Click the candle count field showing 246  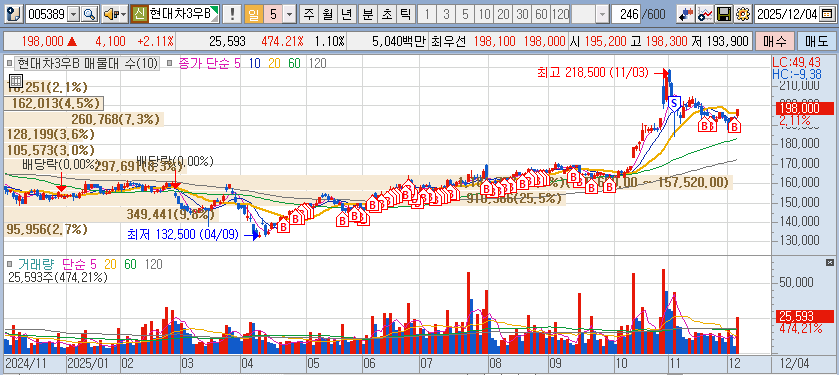click(x=627, y=14)
